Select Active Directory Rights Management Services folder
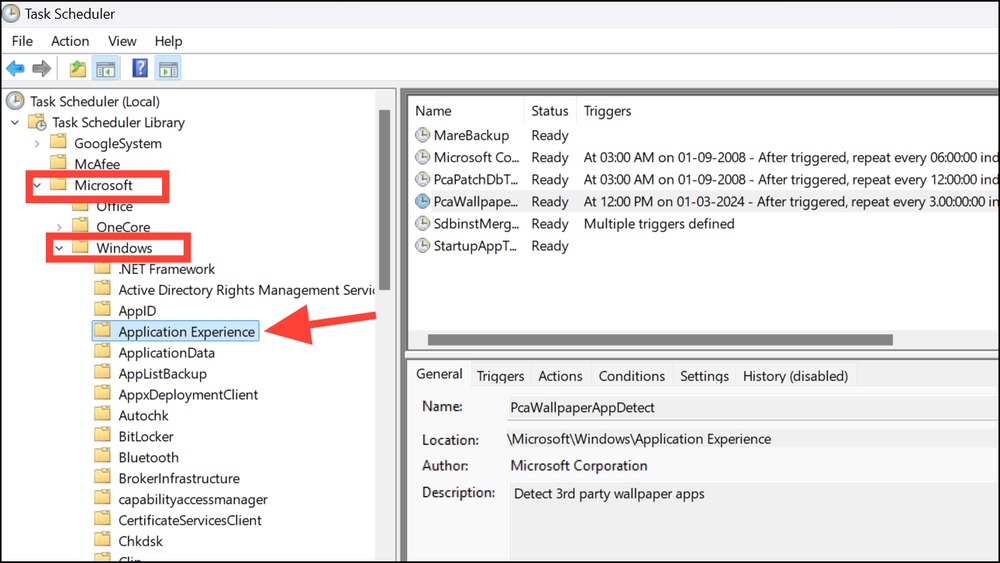Image resolution: width=1000 pixels, height=563 pixels. tap(247, 290)
